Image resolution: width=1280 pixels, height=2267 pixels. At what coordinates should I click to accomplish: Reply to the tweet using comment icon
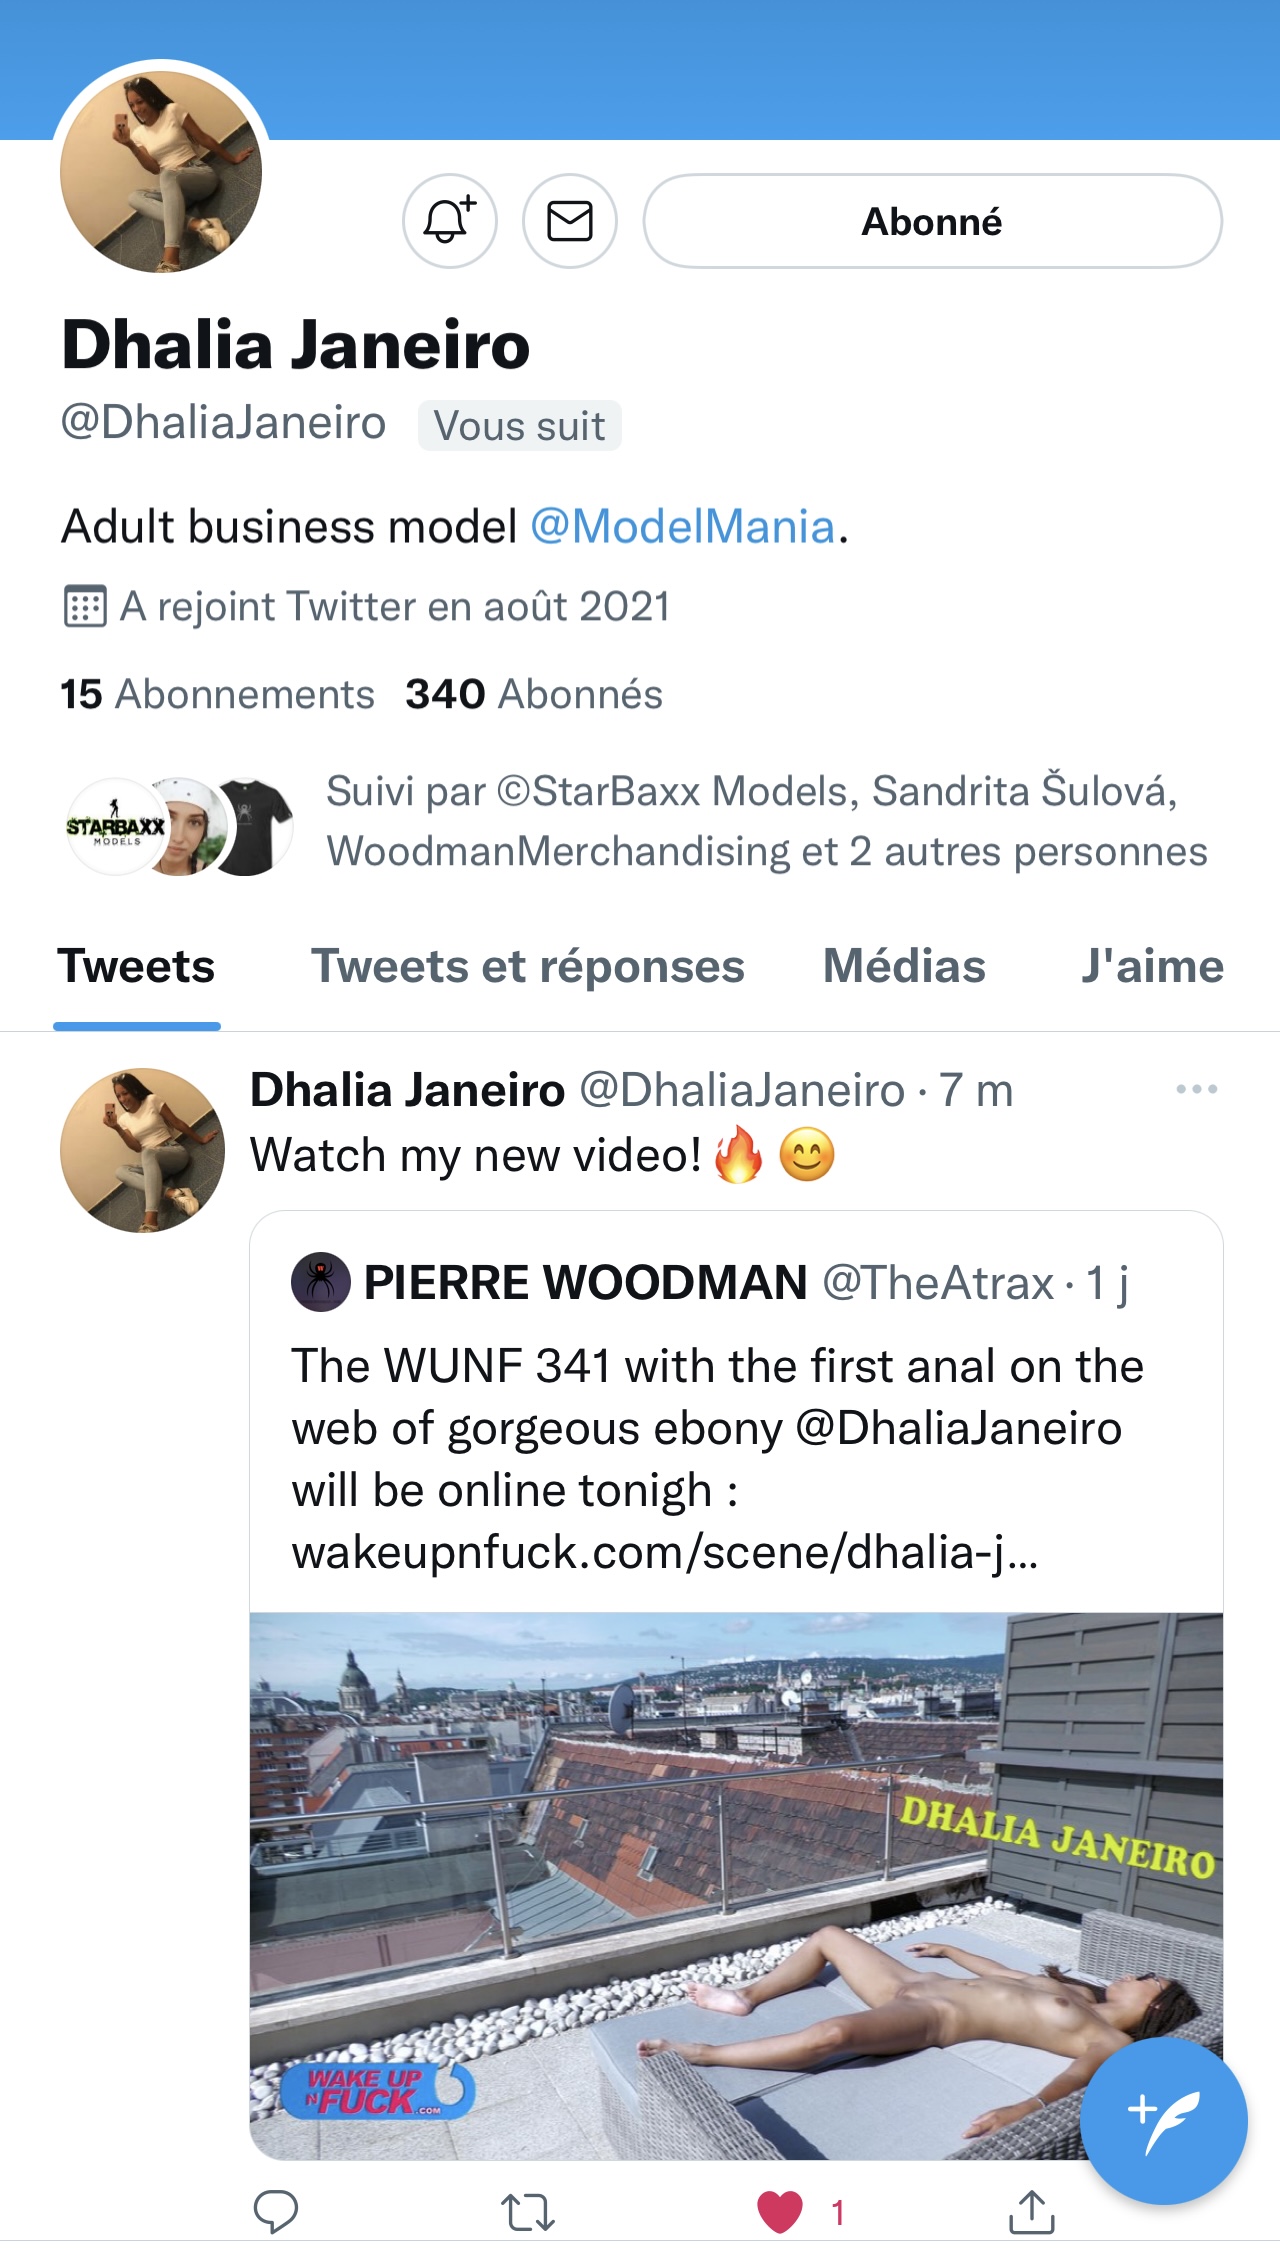point(275,2212)
